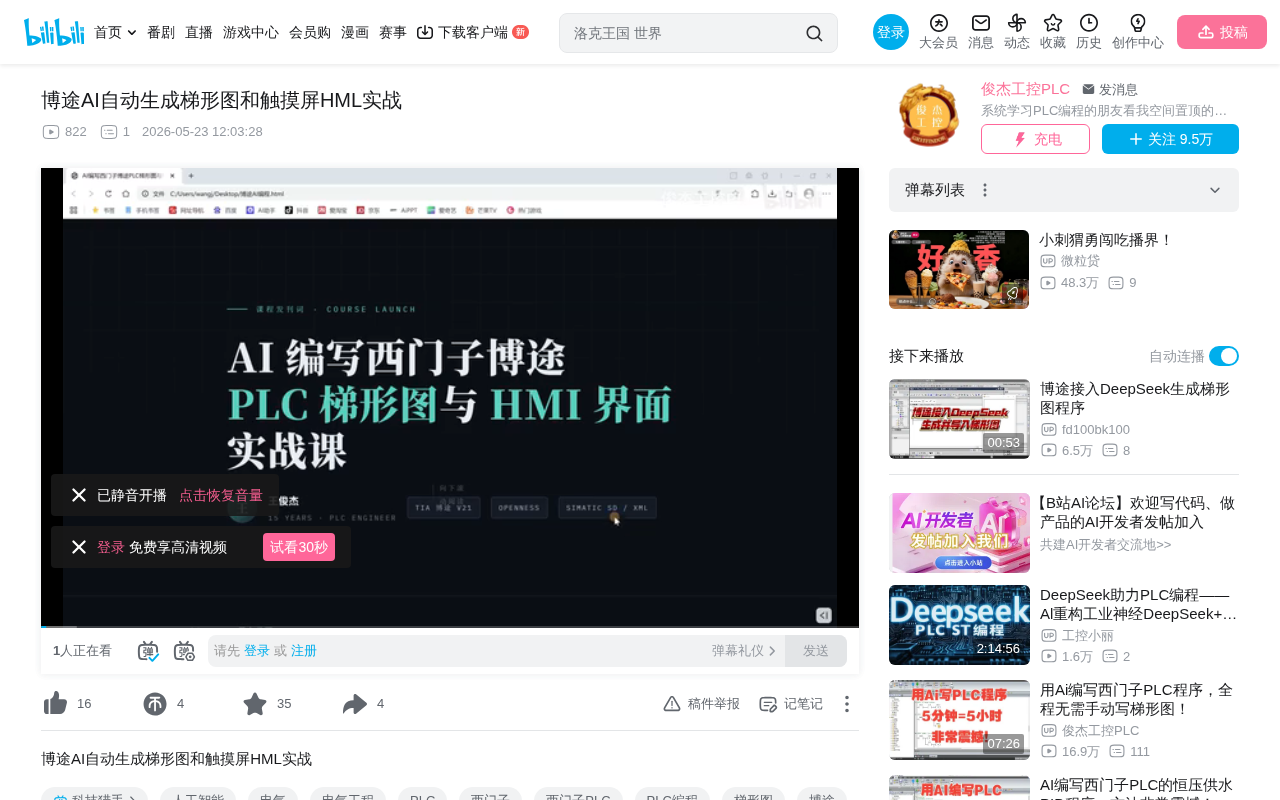
Task: Expand the 弹幕列表 chevron
Action: pos(1215,190)
